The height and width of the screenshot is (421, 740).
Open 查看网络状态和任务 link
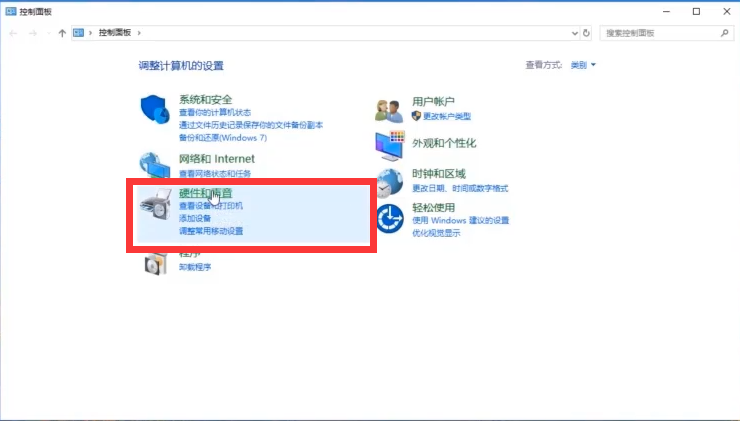coord(215,173)
